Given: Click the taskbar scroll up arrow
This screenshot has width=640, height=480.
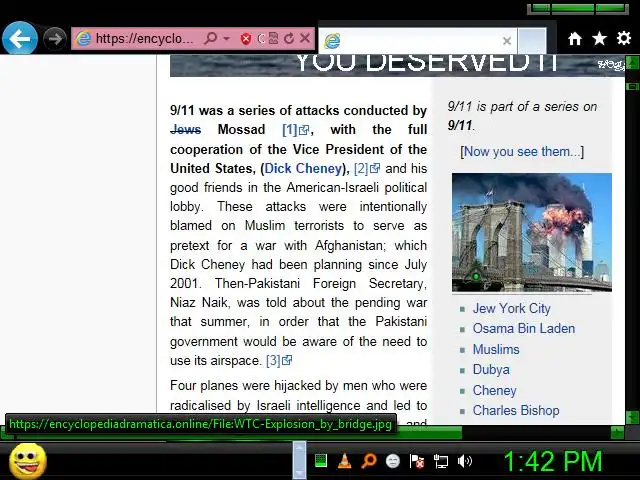Looking at the screenshot, I should tap(299, 449).
